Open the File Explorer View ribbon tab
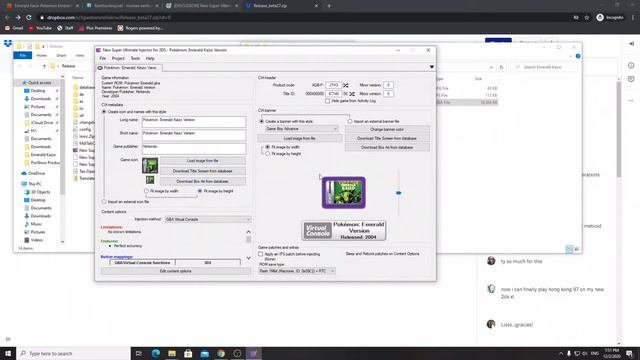Screen dimensions: 640x360 coord(80,55)
